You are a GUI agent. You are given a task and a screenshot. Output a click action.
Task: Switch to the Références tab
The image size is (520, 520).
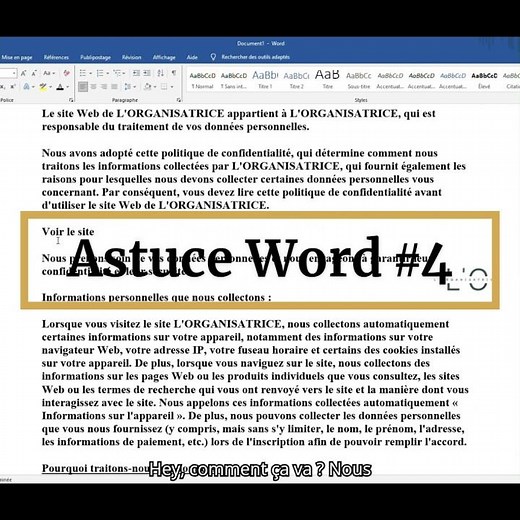56,57
